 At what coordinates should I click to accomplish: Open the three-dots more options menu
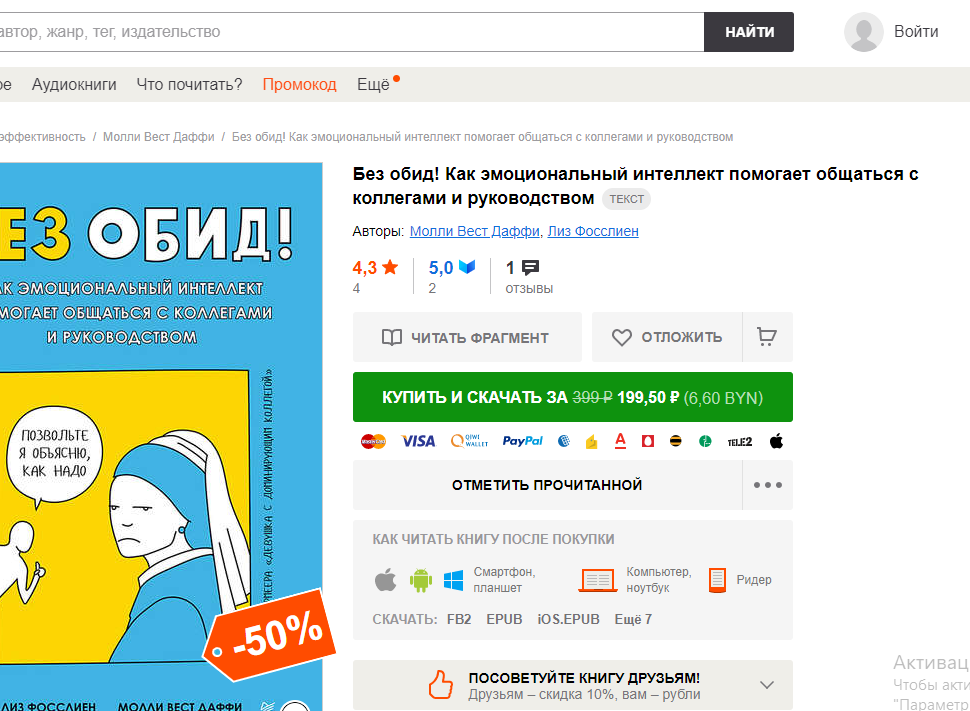click(768, 485)
